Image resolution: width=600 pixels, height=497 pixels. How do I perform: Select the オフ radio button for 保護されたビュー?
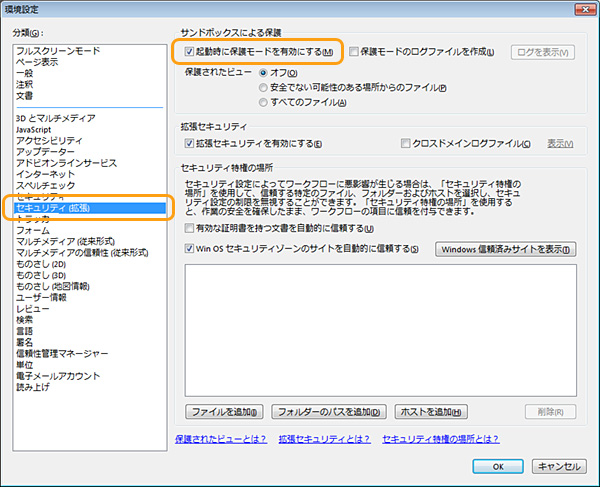264,72
